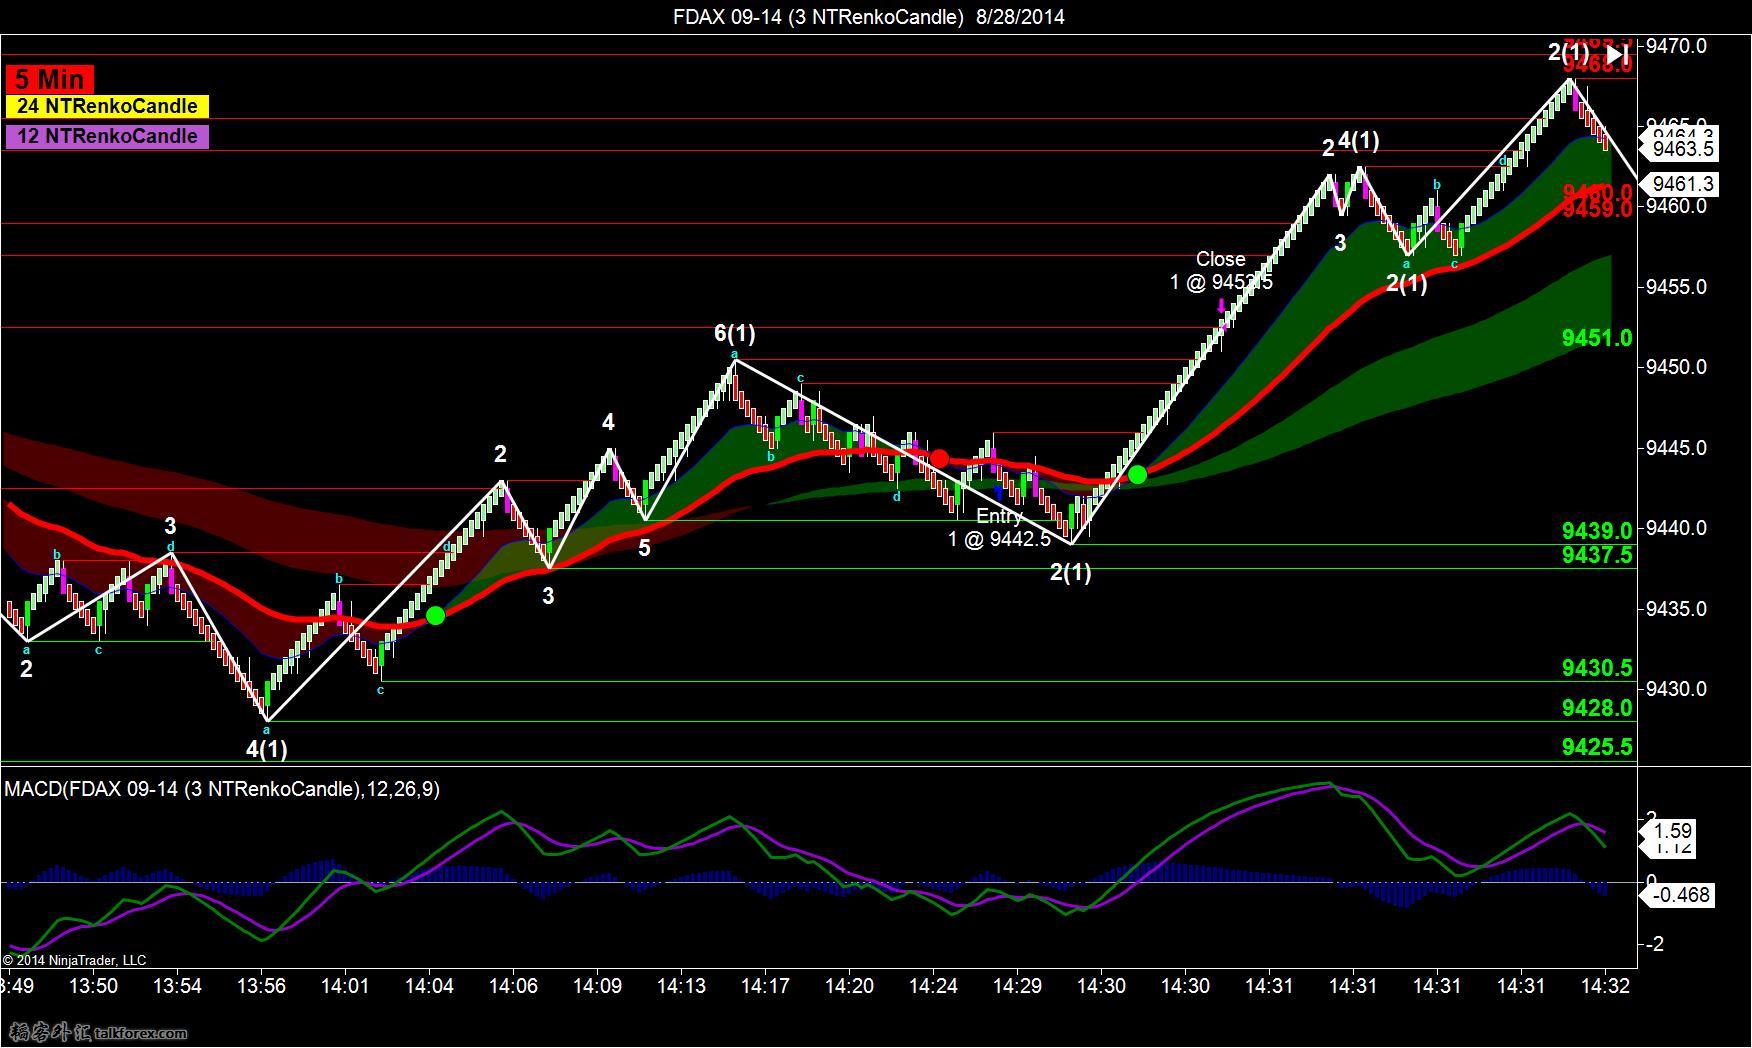Click the 9470.0 price axis label
The image size is (1752, 1048).
pyautogui.click(x=1676, y=46)
